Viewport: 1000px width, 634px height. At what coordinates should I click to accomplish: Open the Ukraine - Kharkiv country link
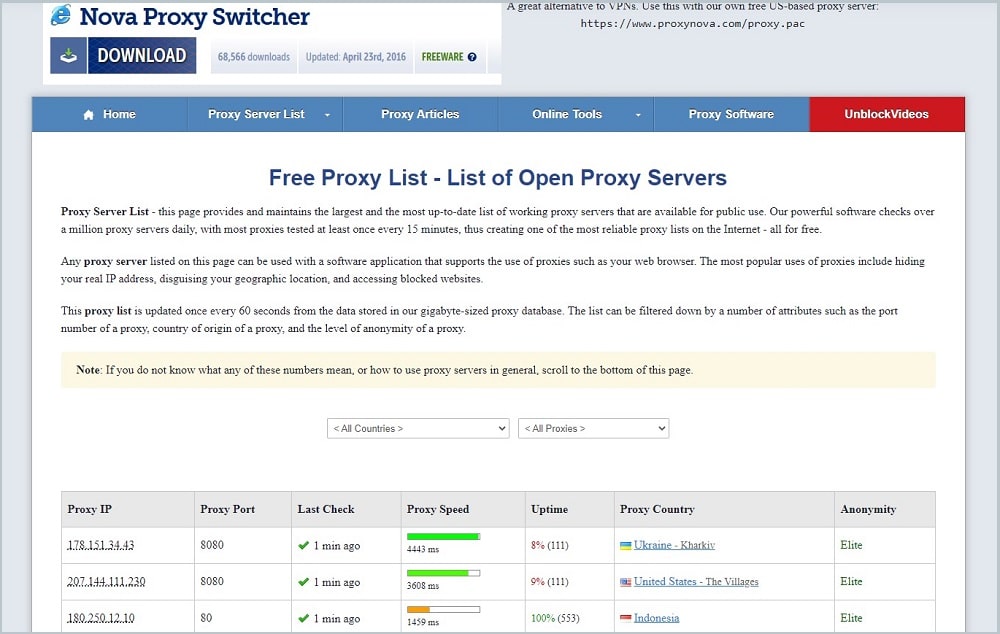point(674,545)
